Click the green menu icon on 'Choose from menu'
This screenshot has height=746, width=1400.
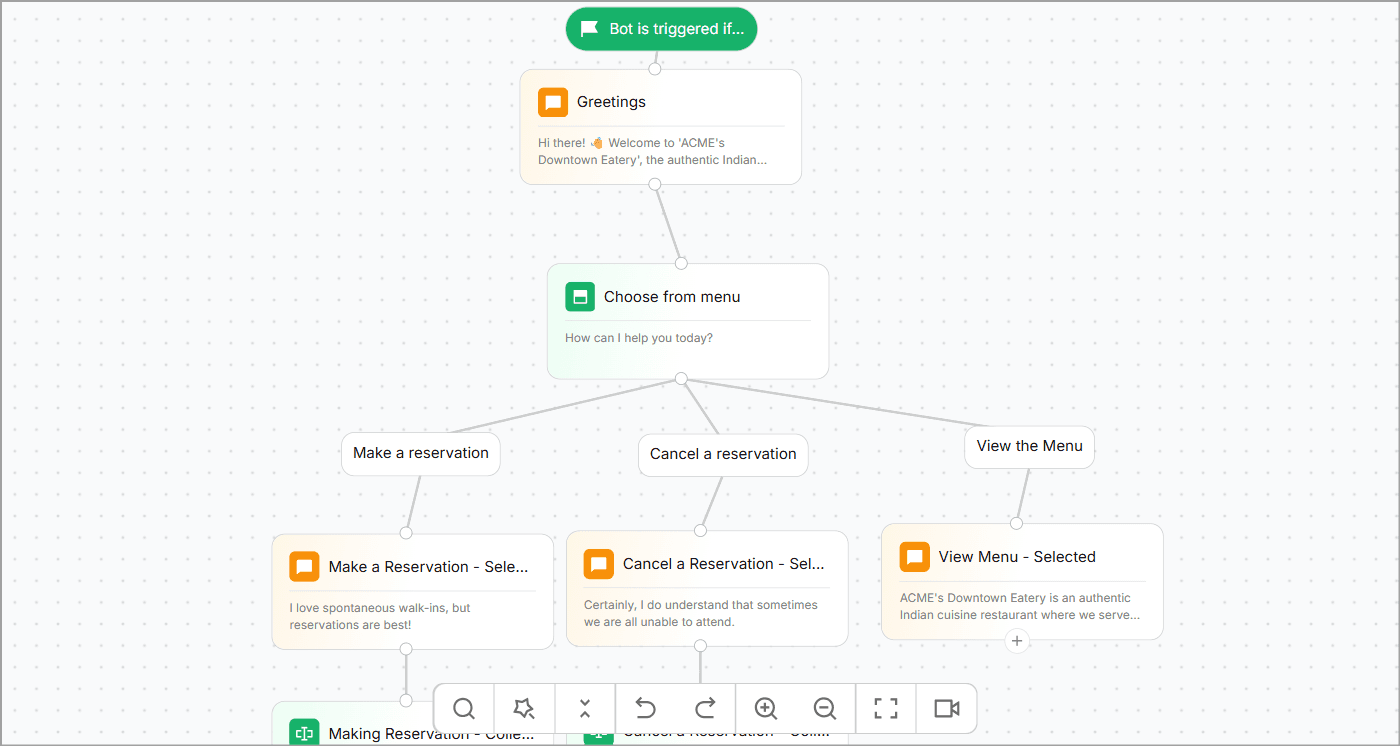(x=580, y=297)
